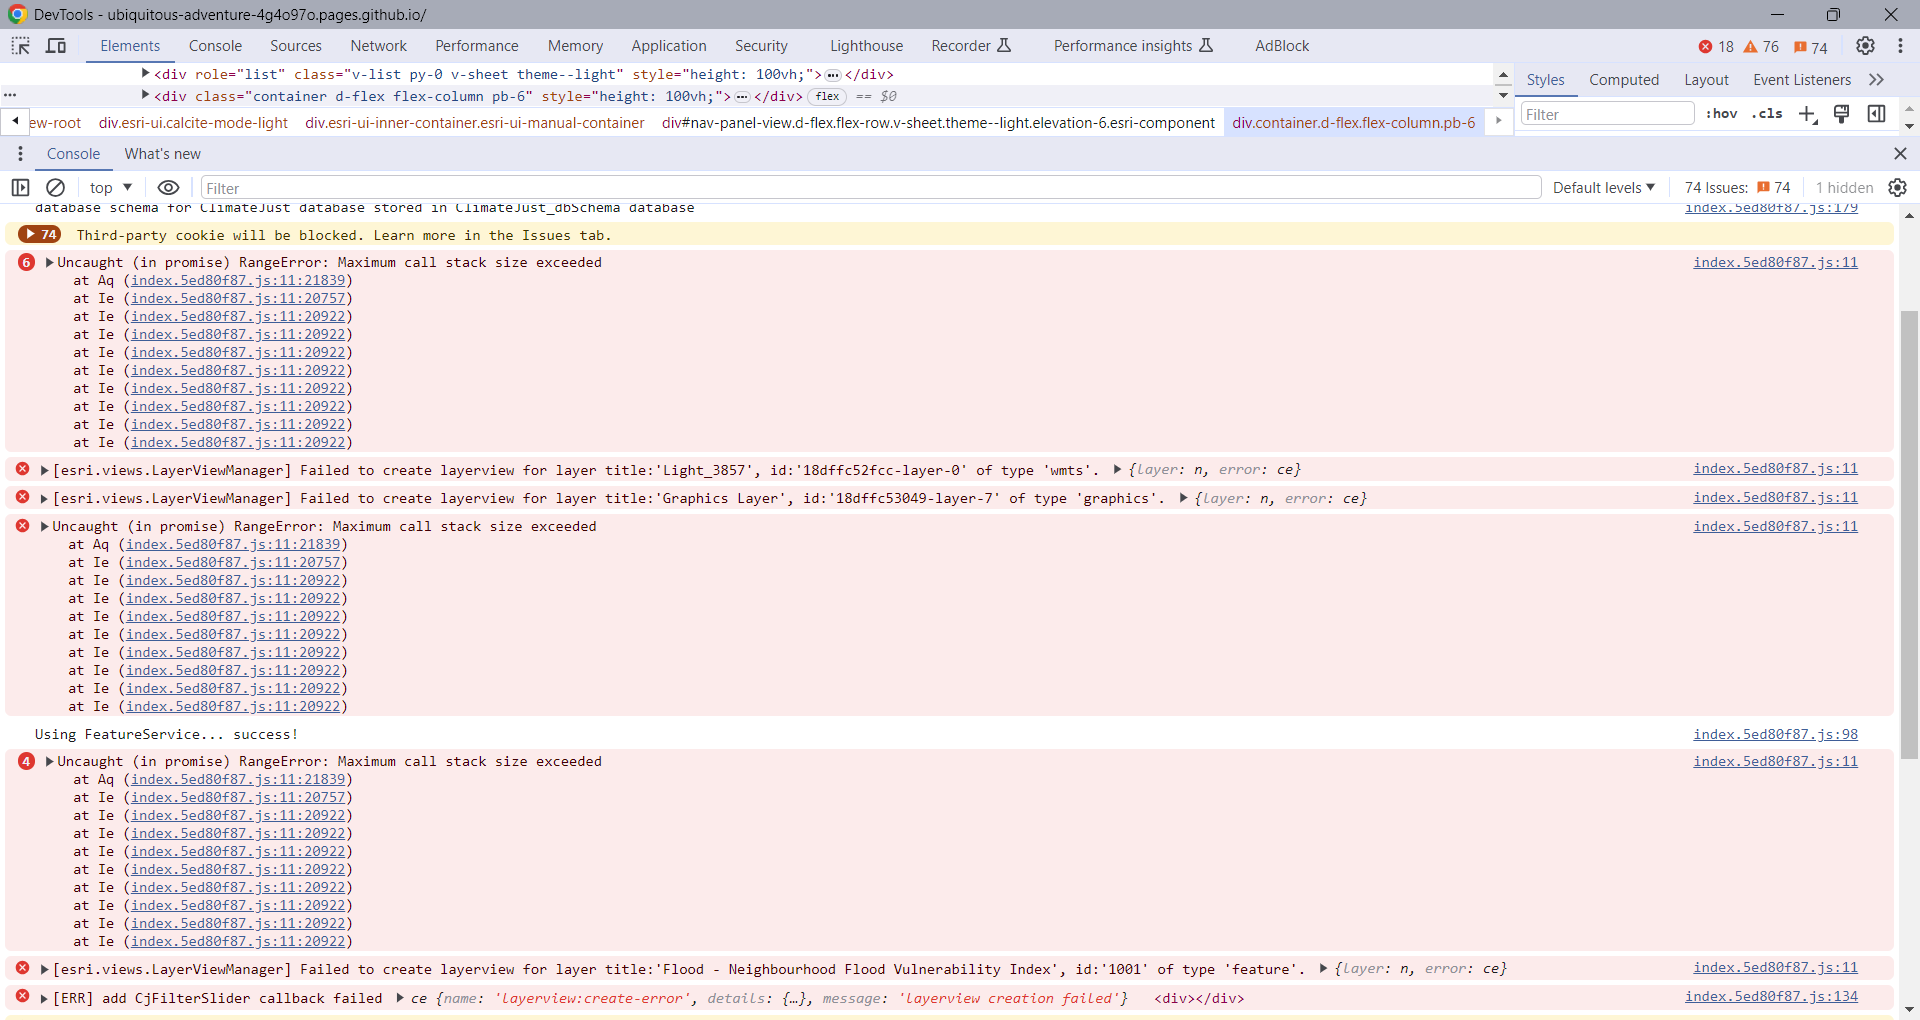1920x1020 pixels.
Task: Toggle the Styles sidebar layout pane
Action: [x=1876, y=114]
